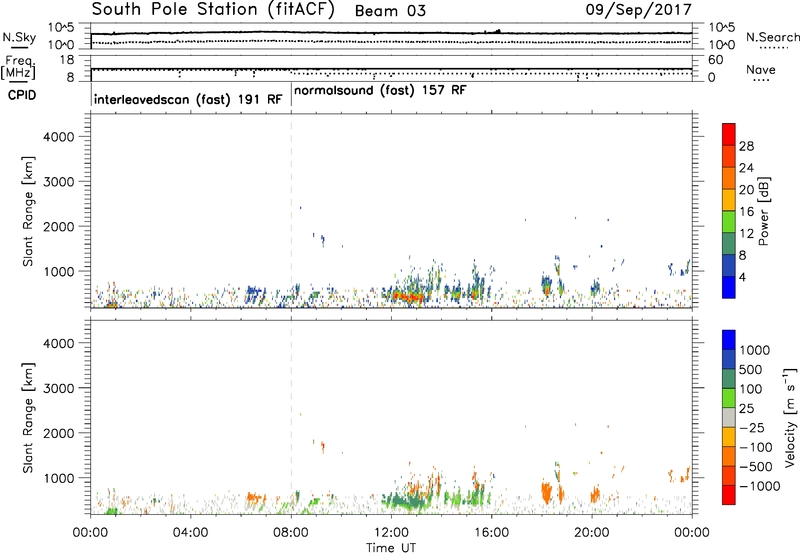Click the '18' frequency axis label
The image size is (800, 554).
click(x=66, y=60)
